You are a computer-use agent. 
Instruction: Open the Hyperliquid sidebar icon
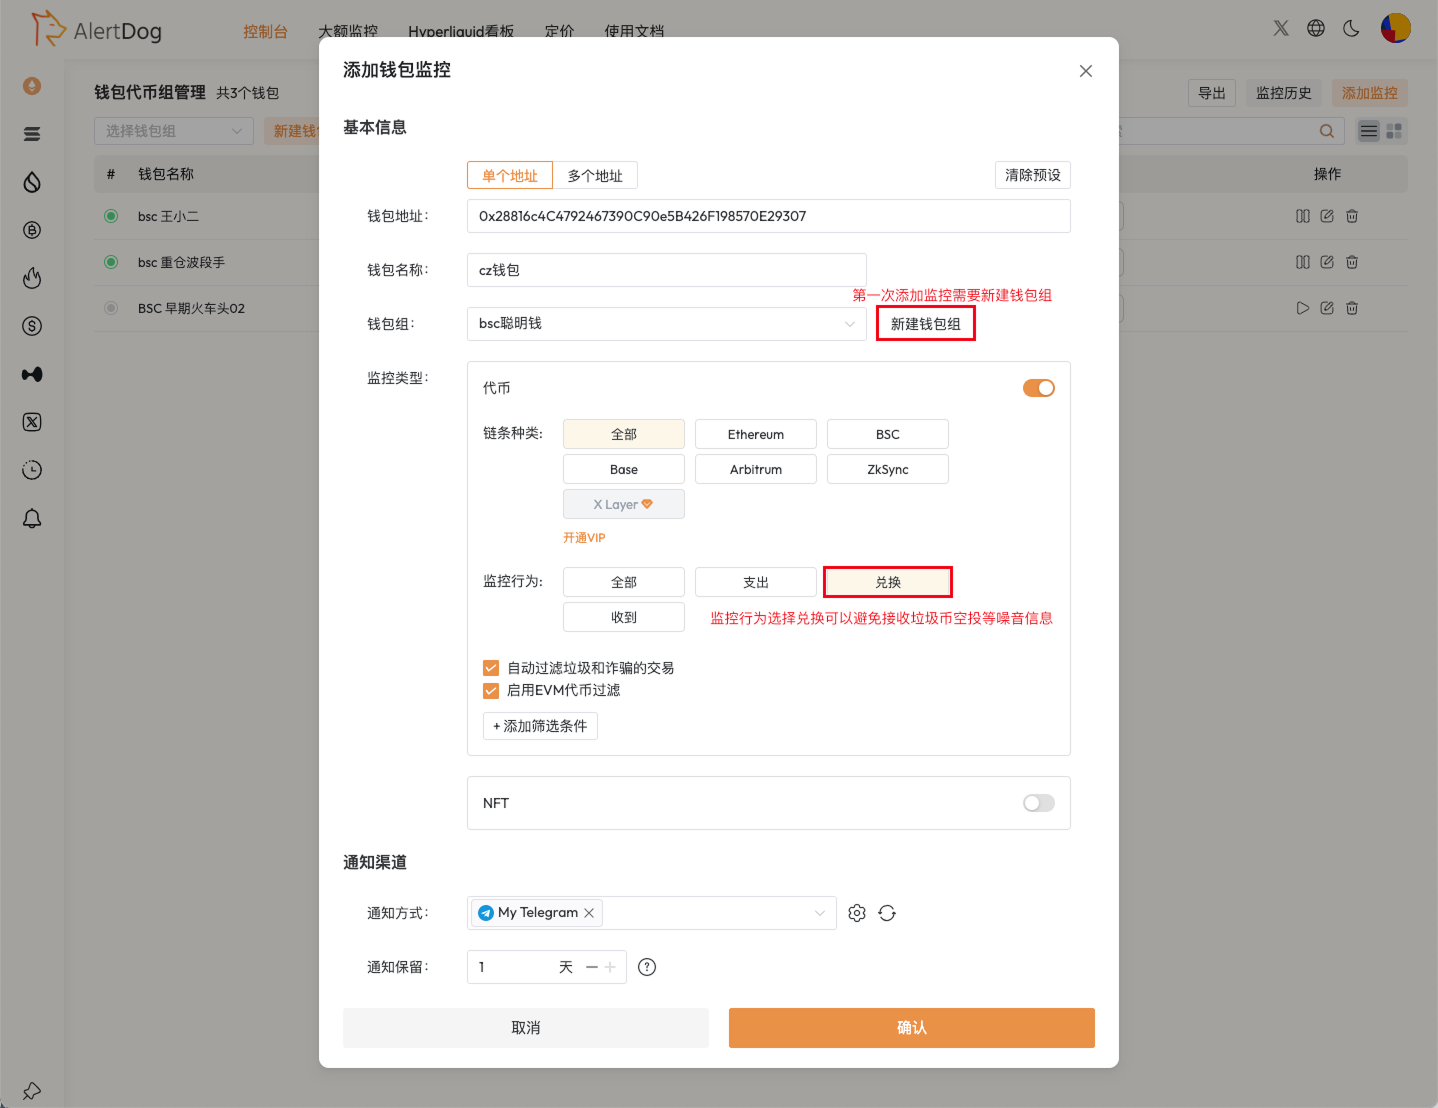32,374
